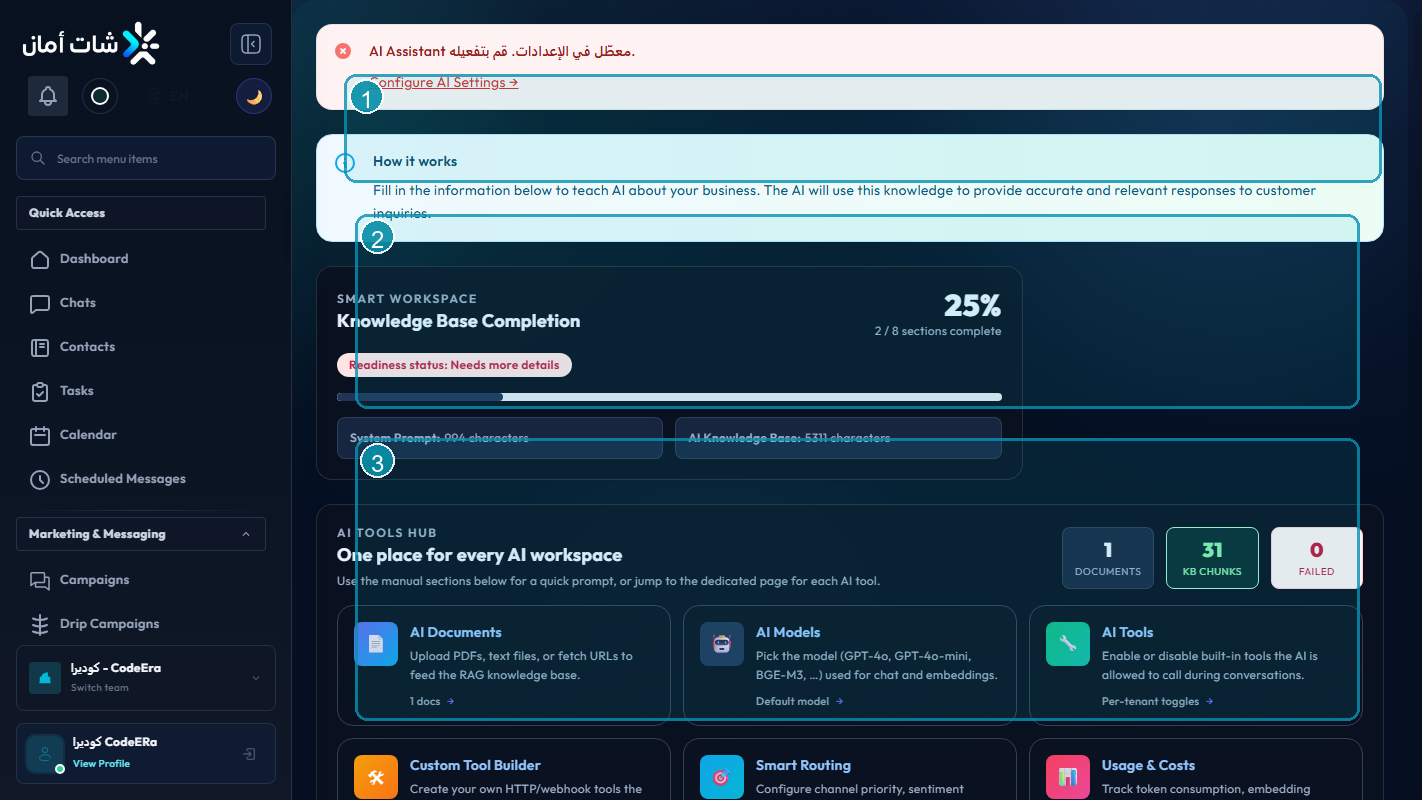The width and height of the screenshot is (1422, 800).
Task: Click the 2 / 8 sections complete text
Action: click(937, 331)
